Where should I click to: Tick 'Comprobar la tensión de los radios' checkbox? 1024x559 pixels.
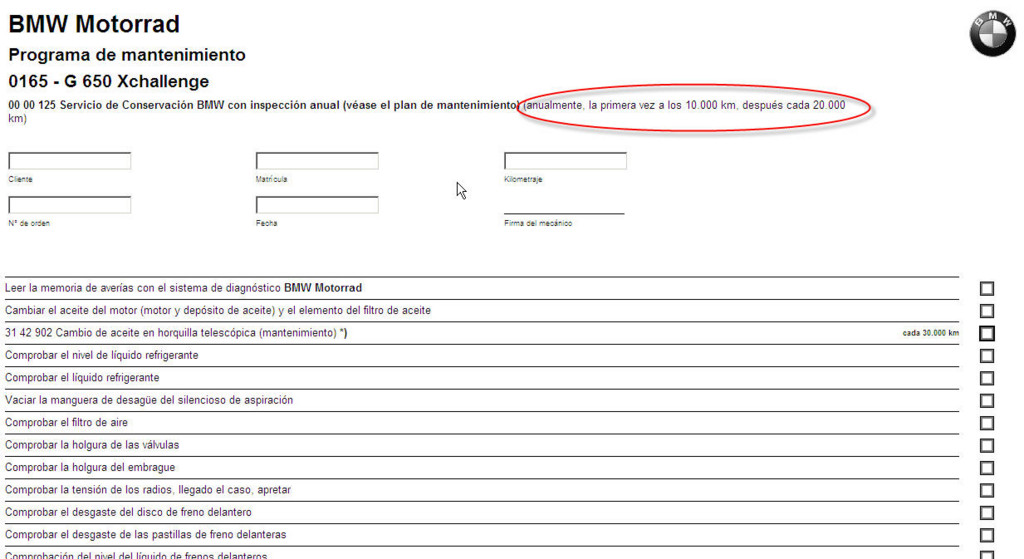point(987,490)
